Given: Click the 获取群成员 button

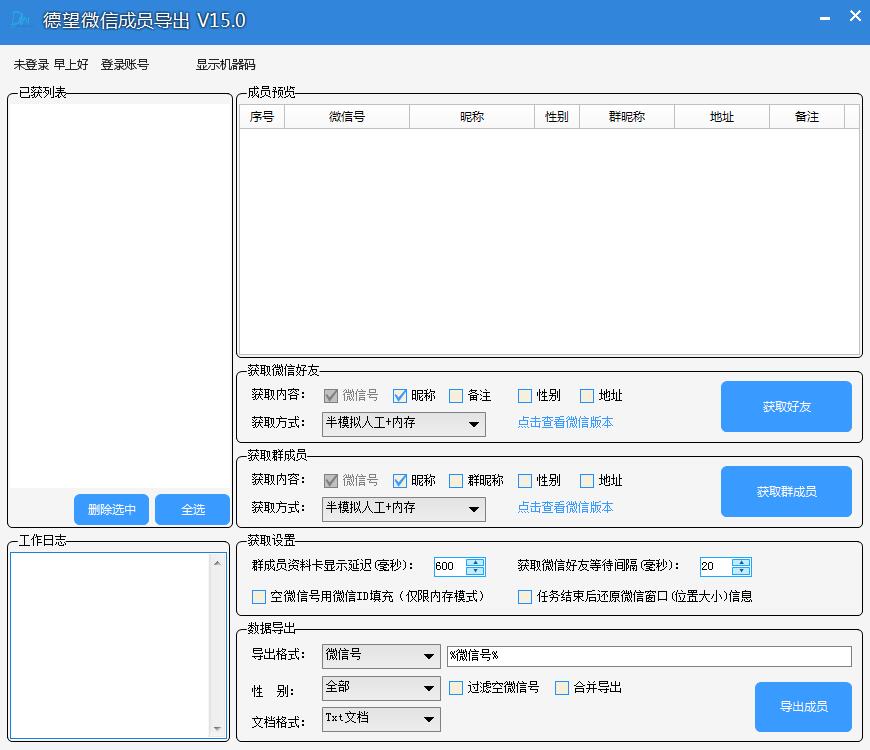Looking at the screenshot, I should point(786,491).
